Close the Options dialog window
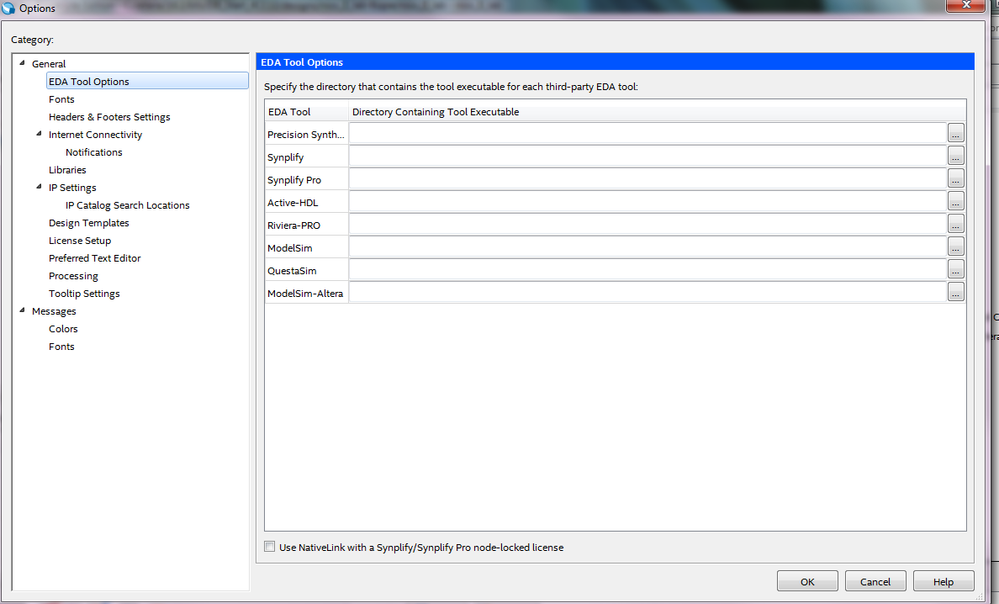 pyautogui.click(x=966, y=6)
